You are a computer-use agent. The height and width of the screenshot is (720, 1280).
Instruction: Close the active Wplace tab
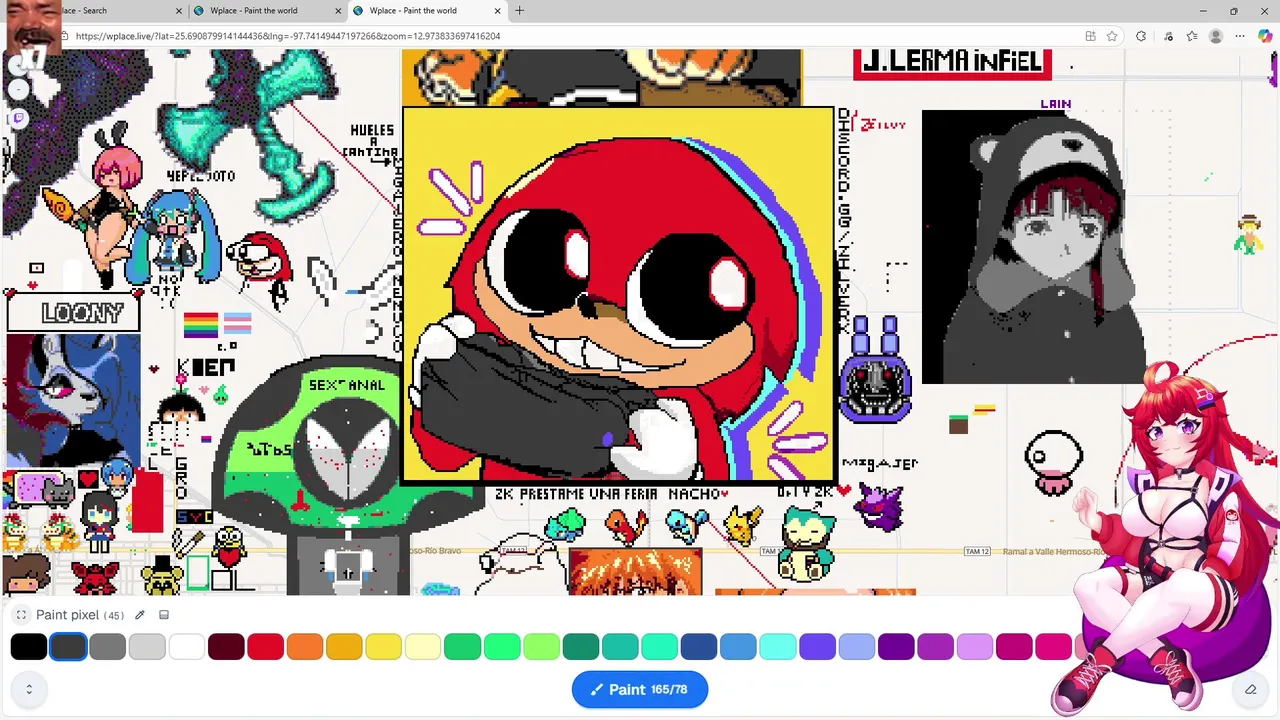pyautogui.click(x=497, y=11)
